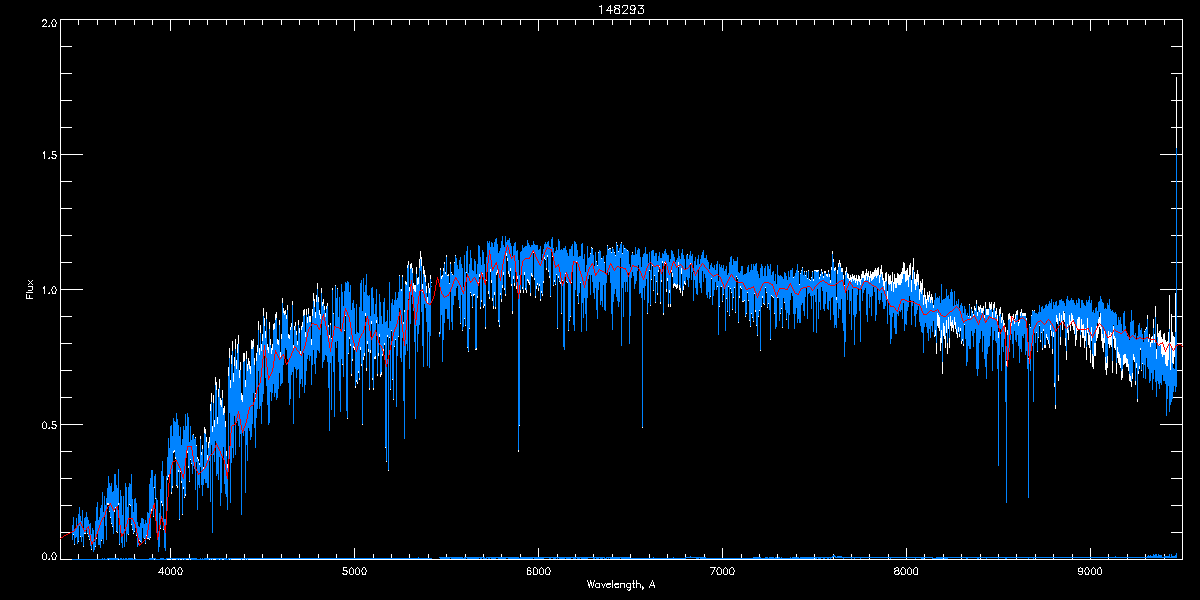Image resolution: width=1200 pixels, height=600 pixels.
Task: Click the white spectrum bump near 8000 Å
Action: click(908, 270)
